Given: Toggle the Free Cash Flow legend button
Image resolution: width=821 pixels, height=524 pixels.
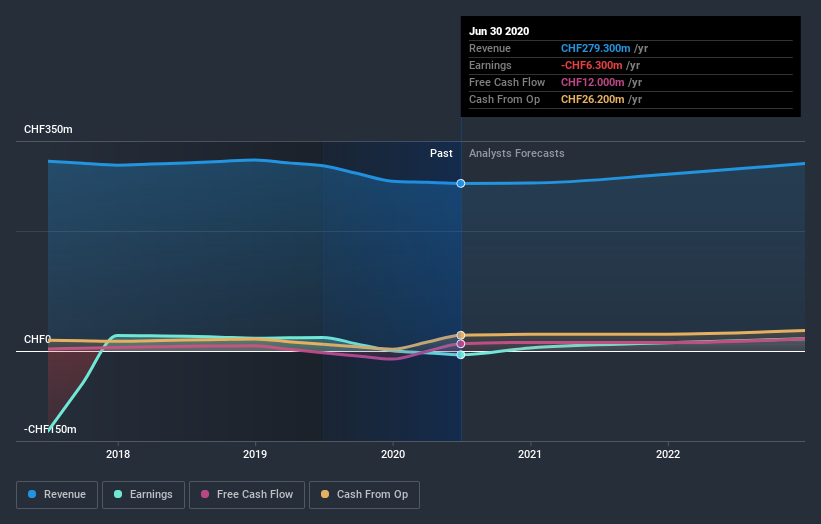Looking at the screenshot, I should pyautogui.click(x=247, y=495).
